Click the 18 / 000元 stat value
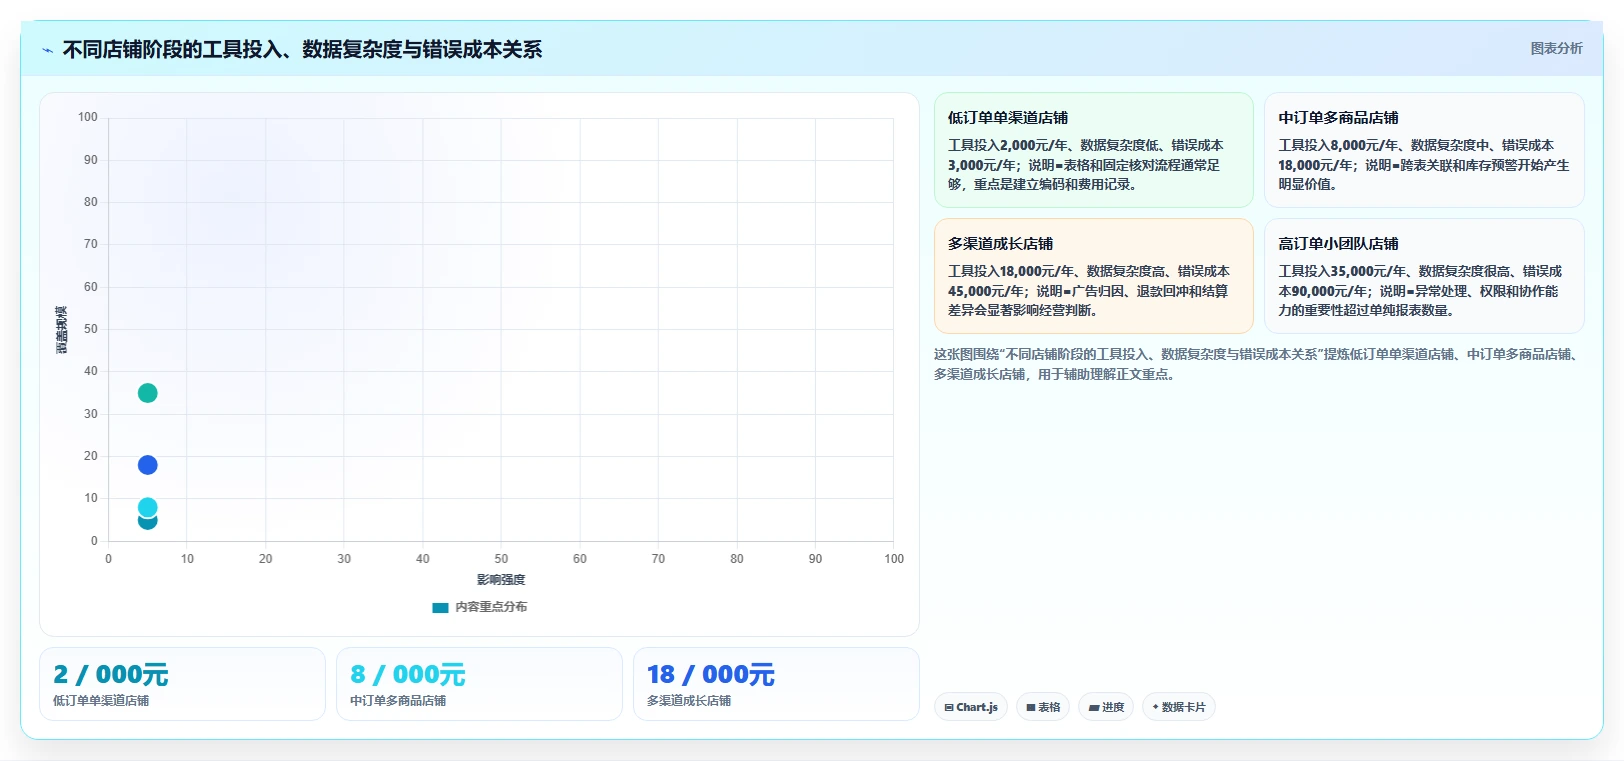The width and height of the screenshot is (1624, 761). (711, 675)
